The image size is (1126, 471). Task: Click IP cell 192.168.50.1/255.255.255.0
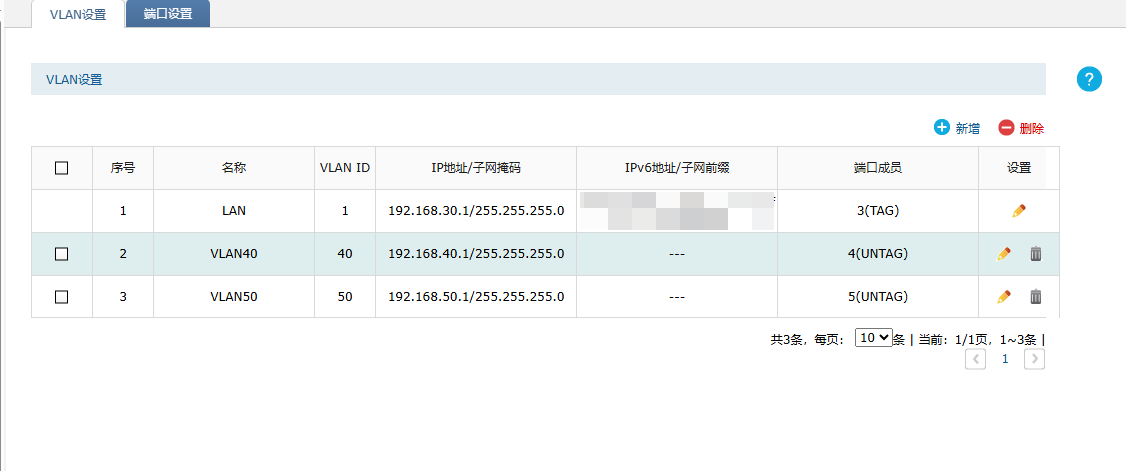pos(476,297)
